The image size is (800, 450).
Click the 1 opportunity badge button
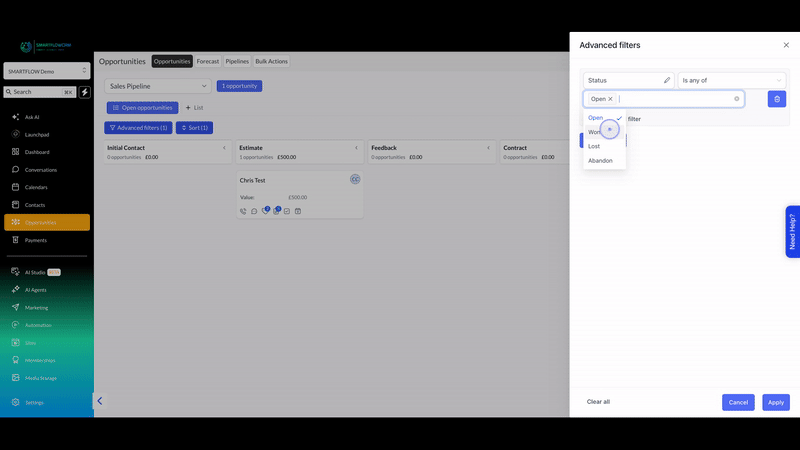[x=239, y=86]
